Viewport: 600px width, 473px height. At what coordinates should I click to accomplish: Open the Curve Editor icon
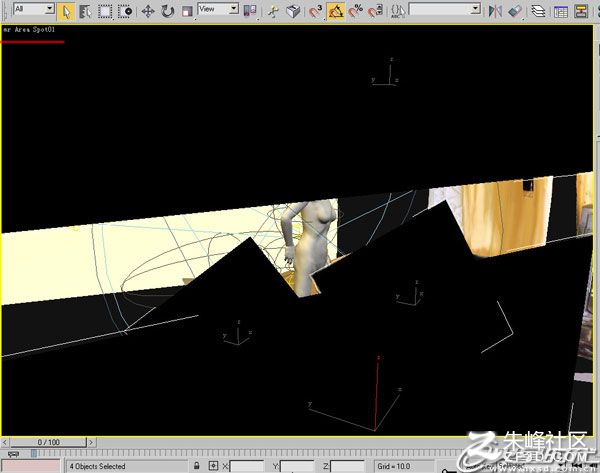point(561,11)
